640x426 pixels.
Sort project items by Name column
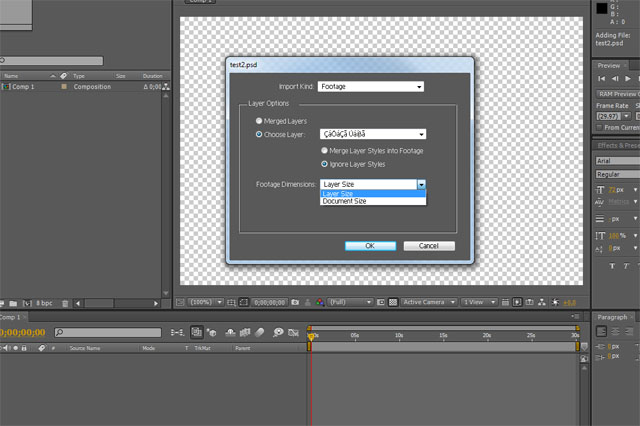coord(11,76)
